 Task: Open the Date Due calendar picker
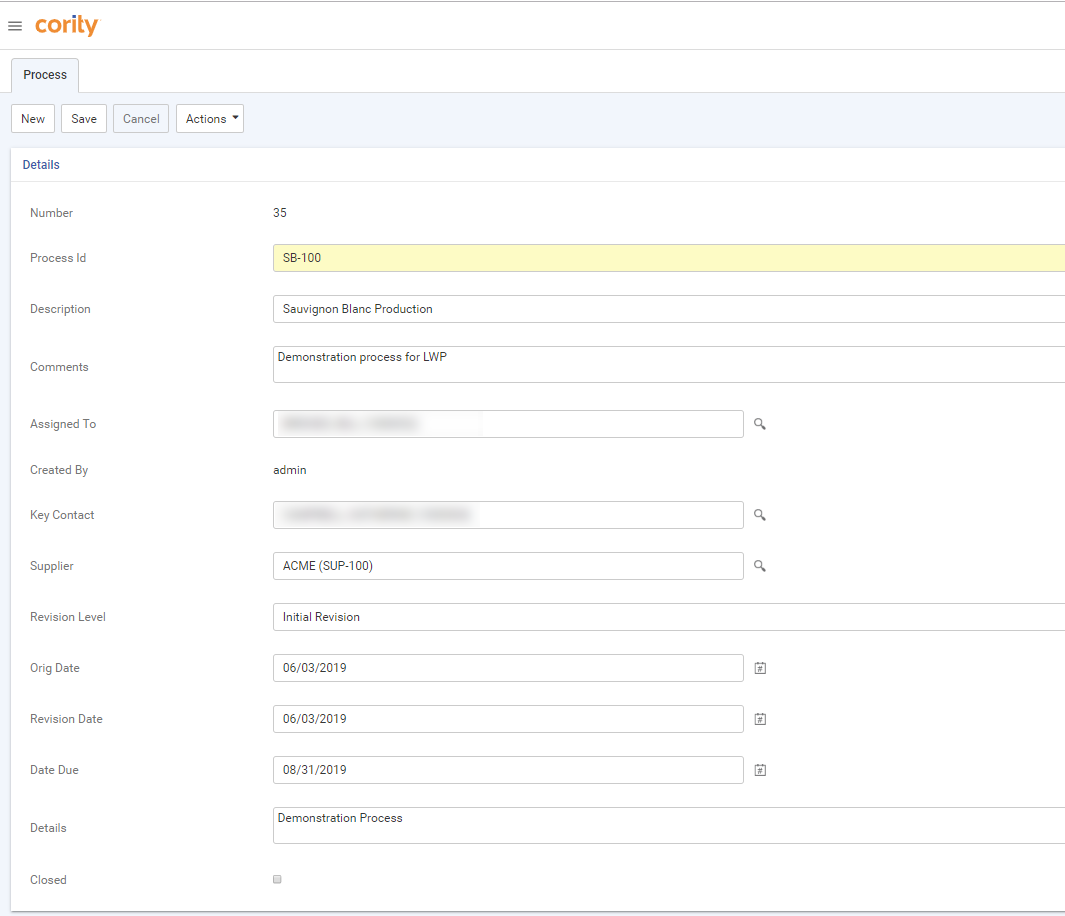[760, 770]
